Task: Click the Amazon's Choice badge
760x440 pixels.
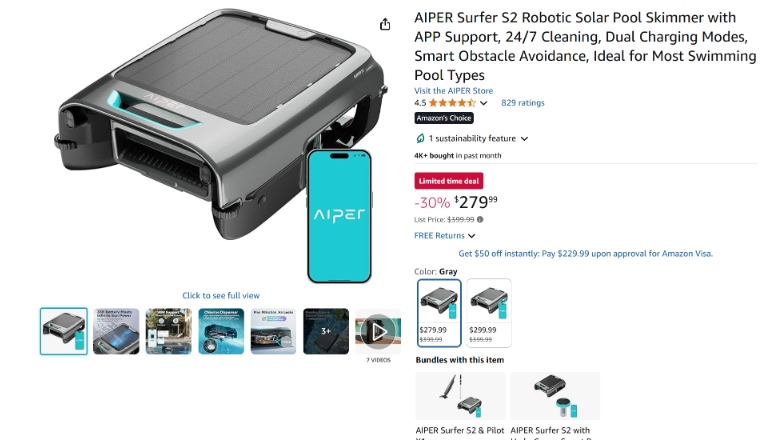Action: tap(444, 118)
